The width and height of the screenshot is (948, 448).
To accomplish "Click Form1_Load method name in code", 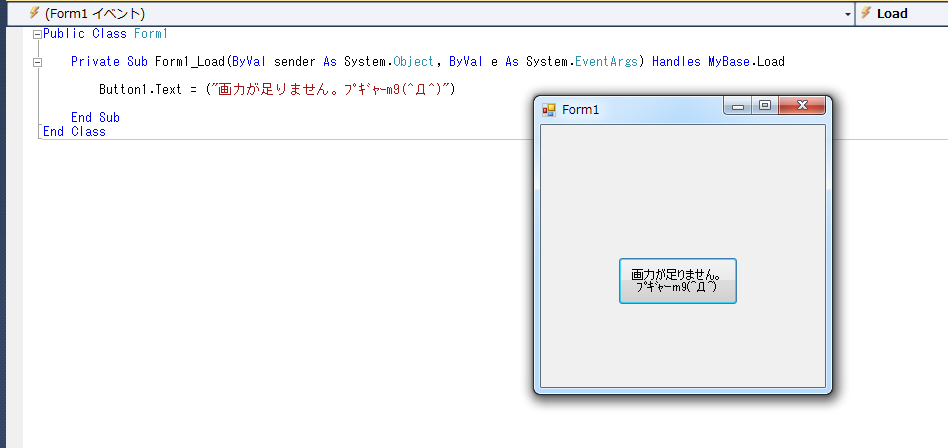I will (x=190, y=62).
